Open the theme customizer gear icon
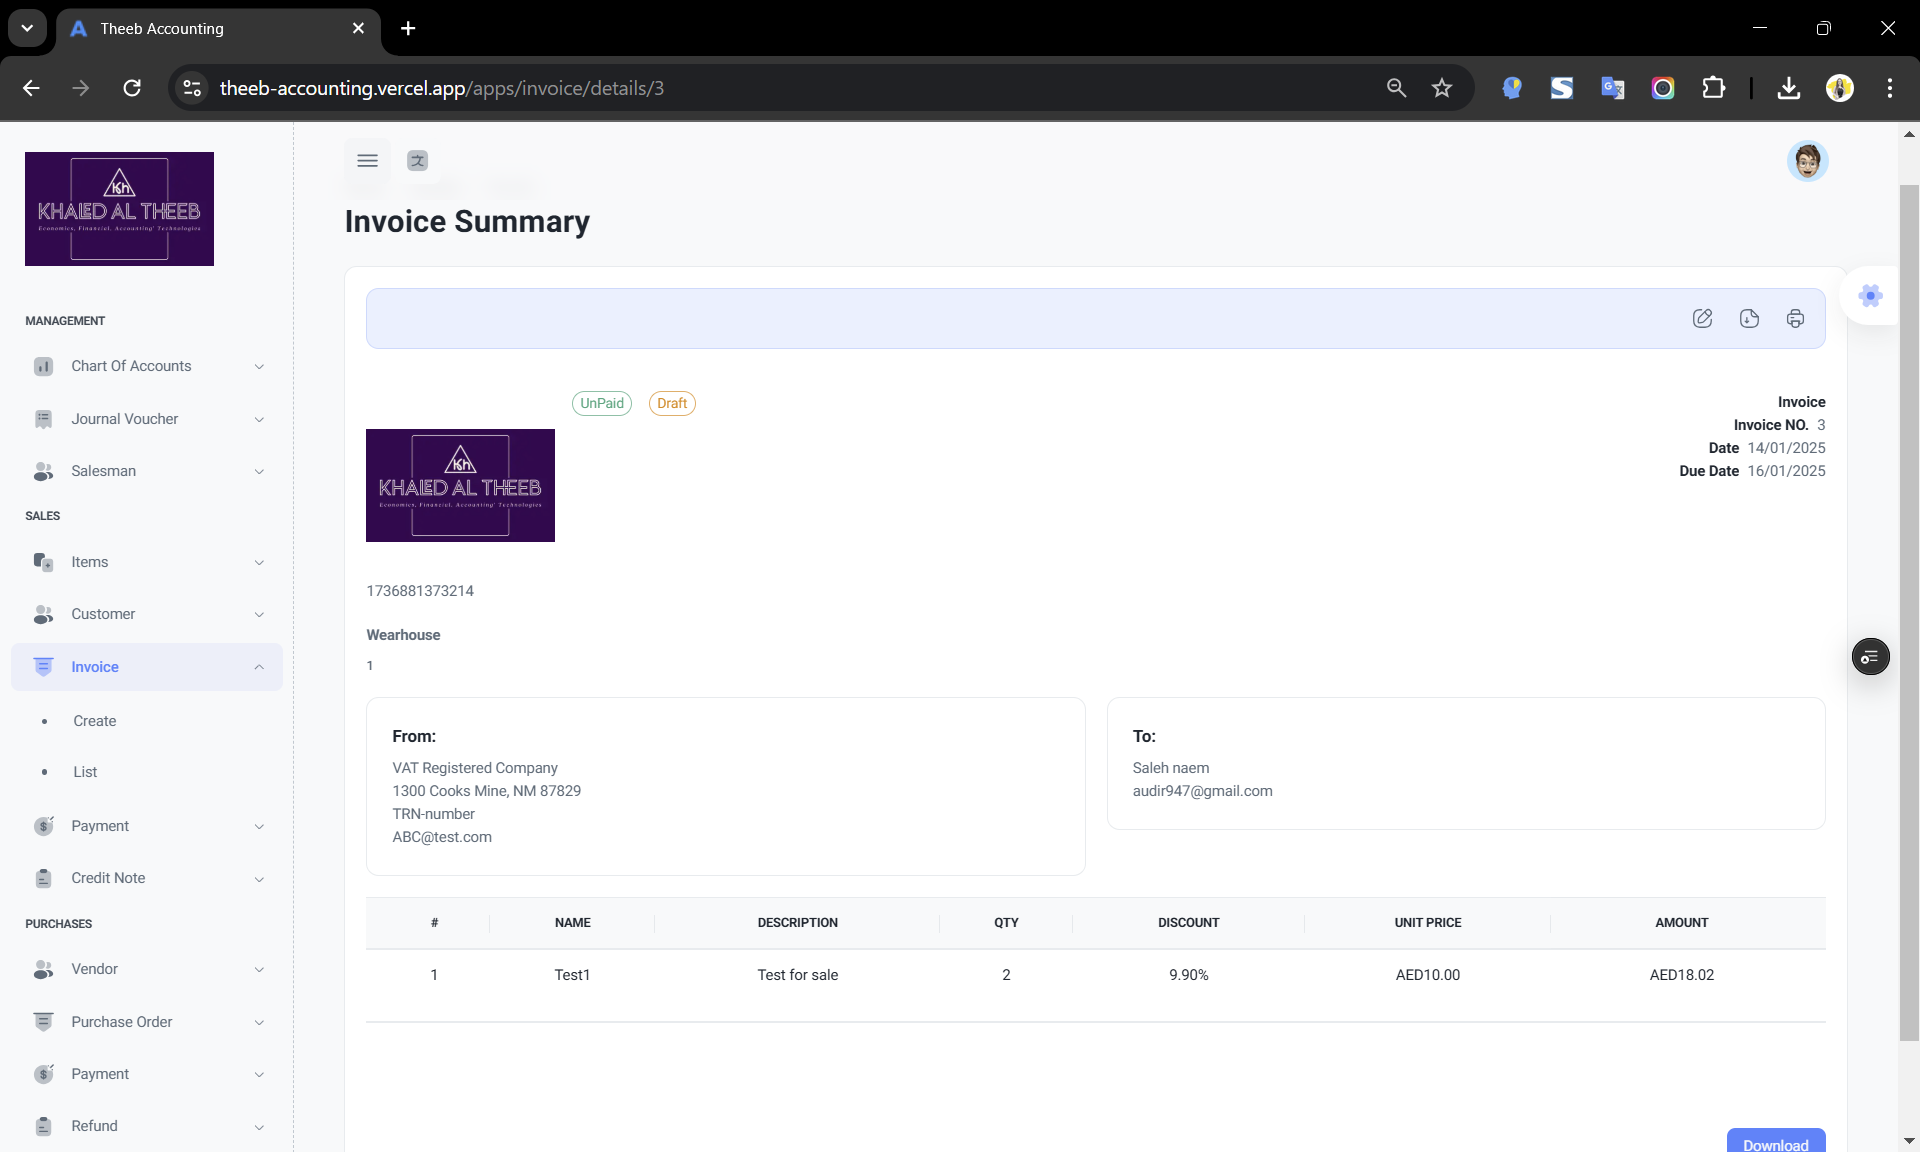The image size is (1920, 1152). click(1870, 296)
